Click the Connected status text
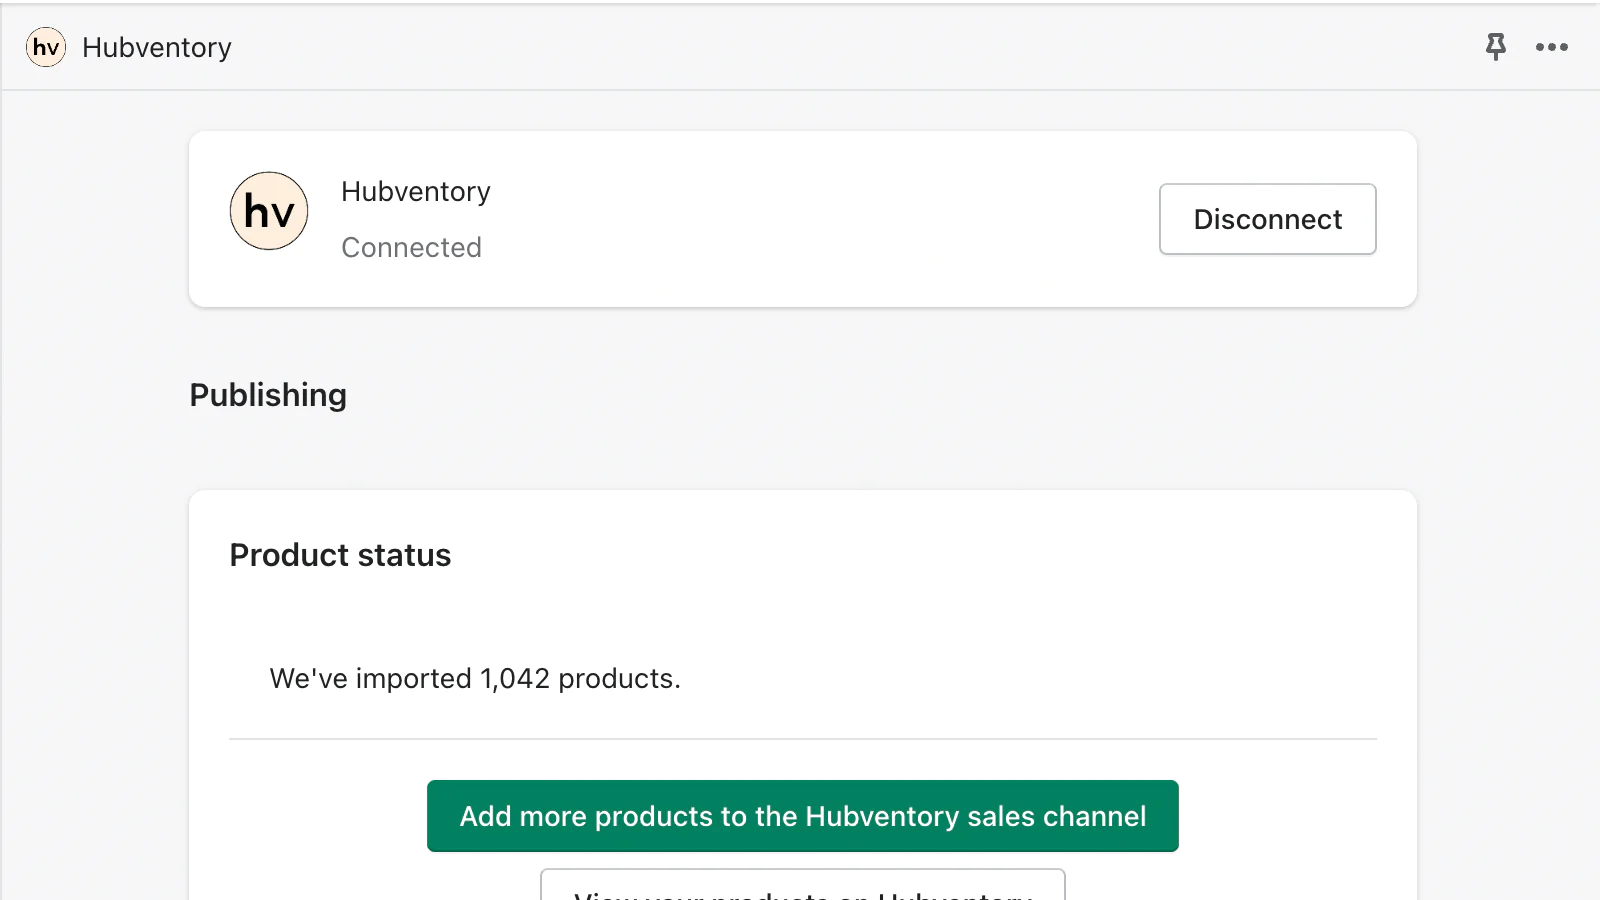Screen dimensions: 1600x900 (x=411, y=247)
